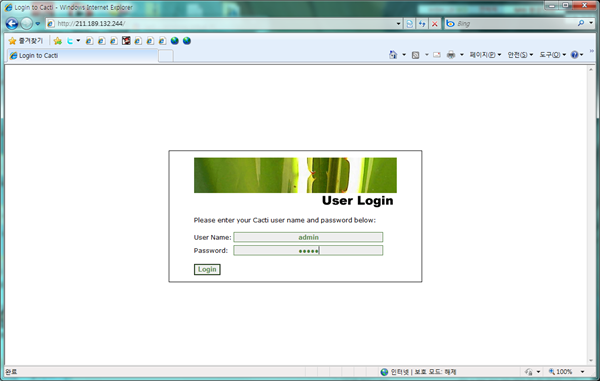The image size is (600, 381).
Task: Expand the Print options dropdown arrow
Action: coord(461,55)
